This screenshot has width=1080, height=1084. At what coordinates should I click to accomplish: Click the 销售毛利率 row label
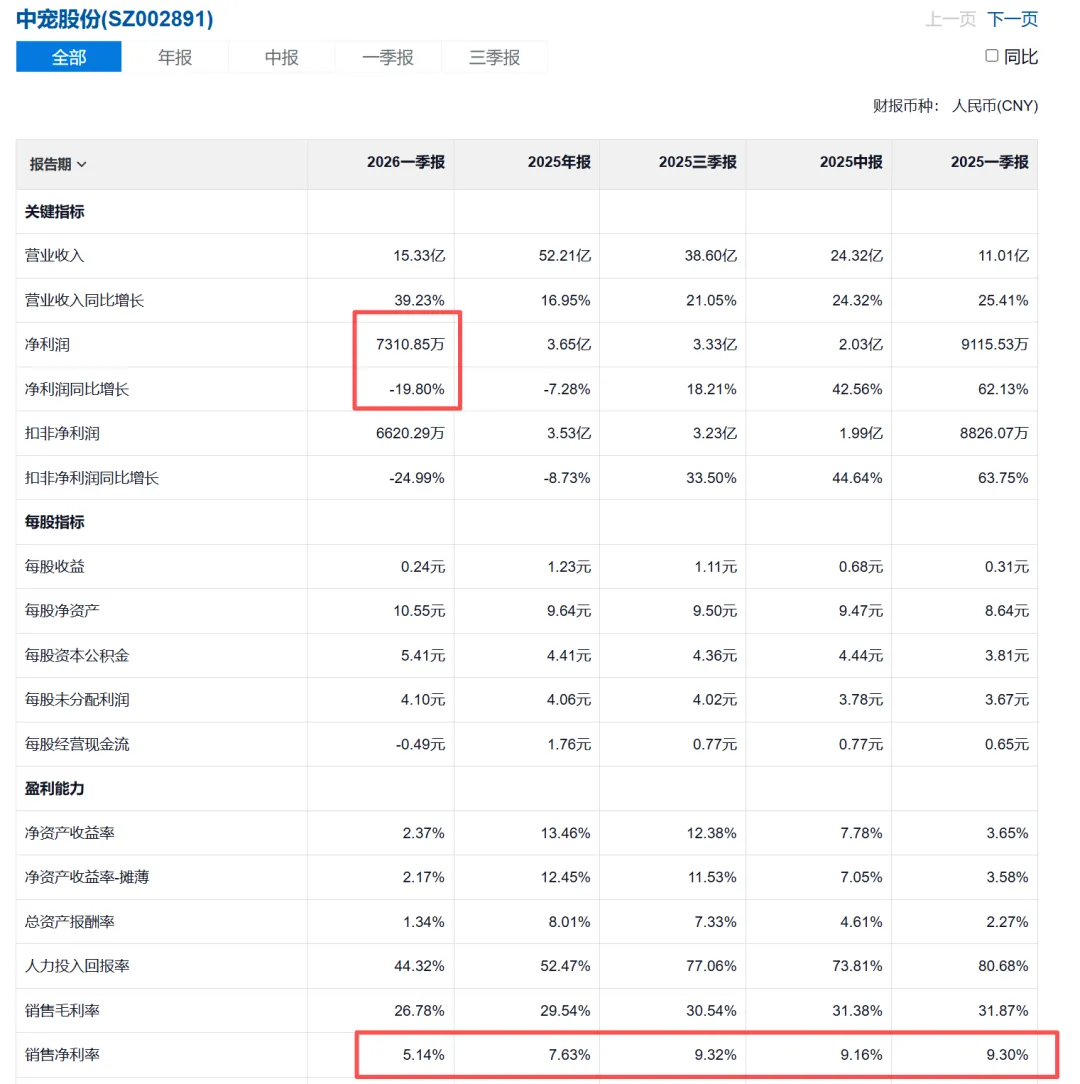click(62, 1011)
